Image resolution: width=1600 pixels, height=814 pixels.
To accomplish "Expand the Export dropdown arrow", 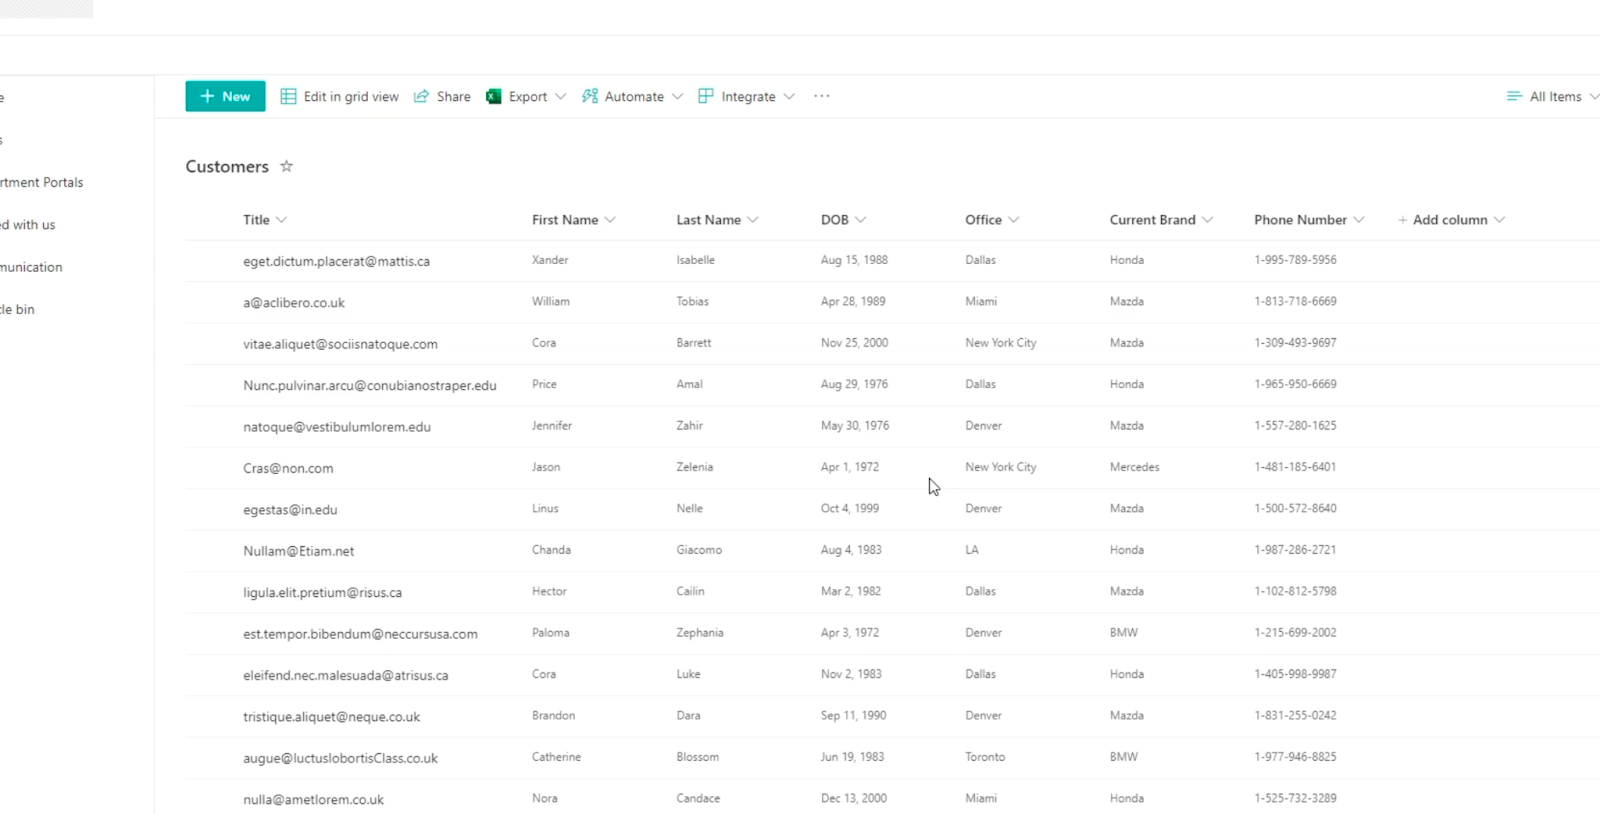I will tap(560, 96).
